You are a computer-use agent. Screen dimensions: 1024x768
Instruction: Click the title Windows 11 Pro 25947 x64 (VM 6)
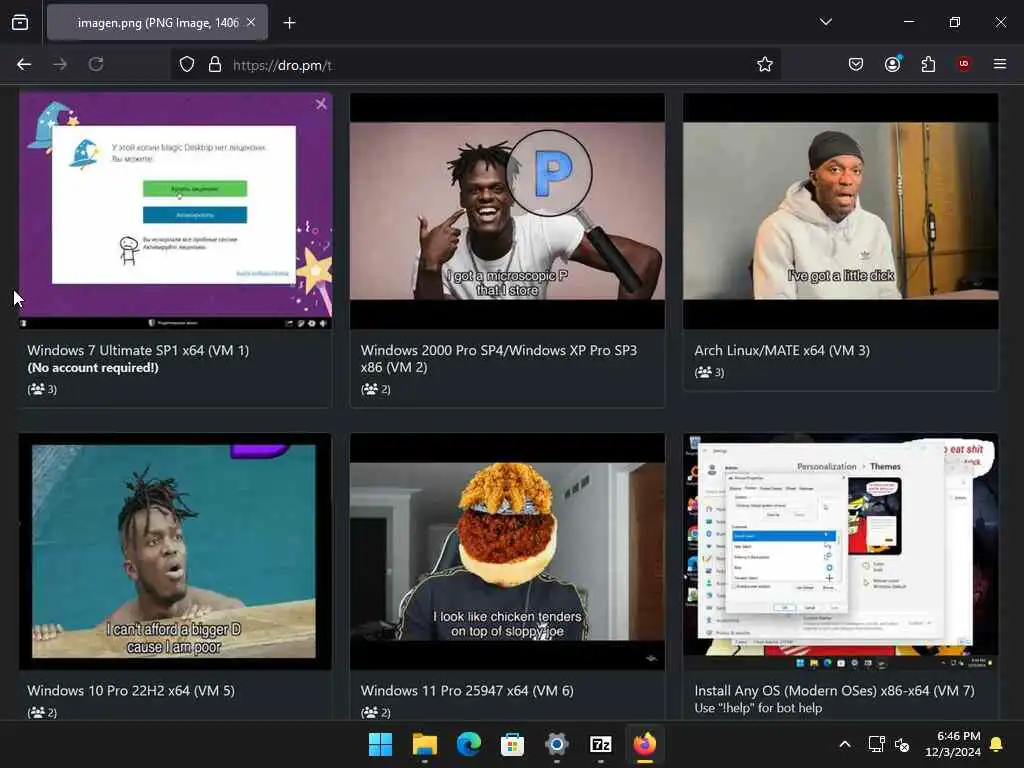(x=467, y=690)
